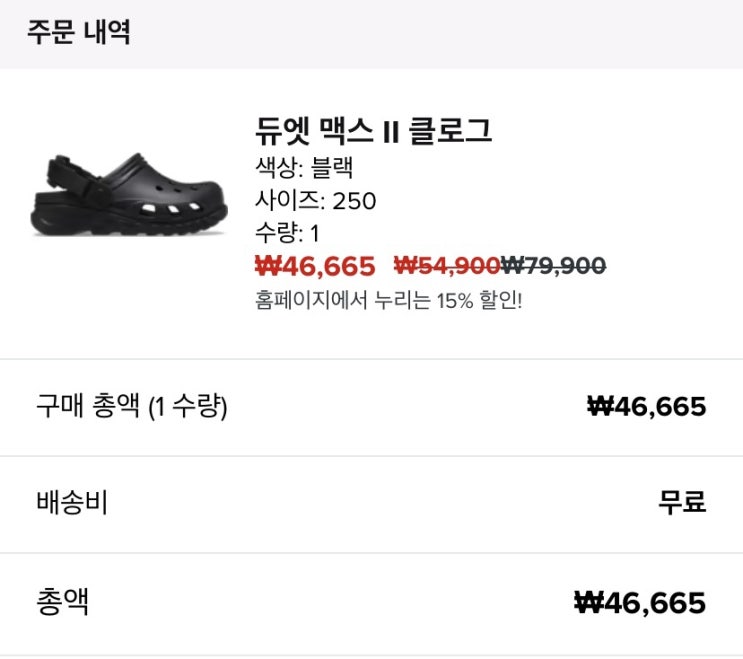Click the (1 수량) note beside 구매 총액

coord(187,407)
